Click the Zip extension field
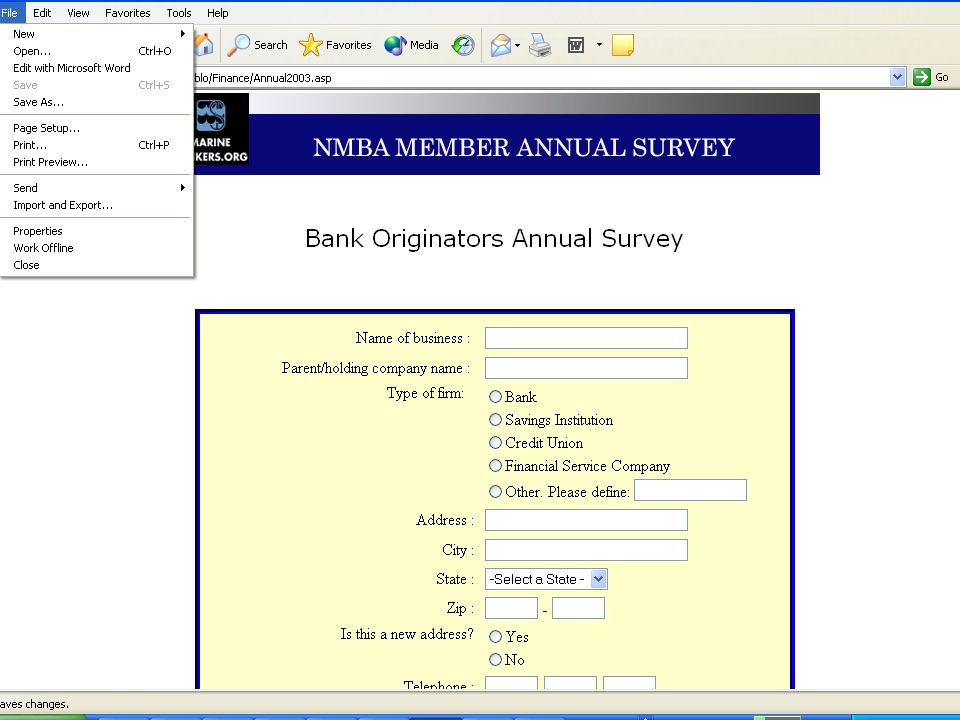 578,608
